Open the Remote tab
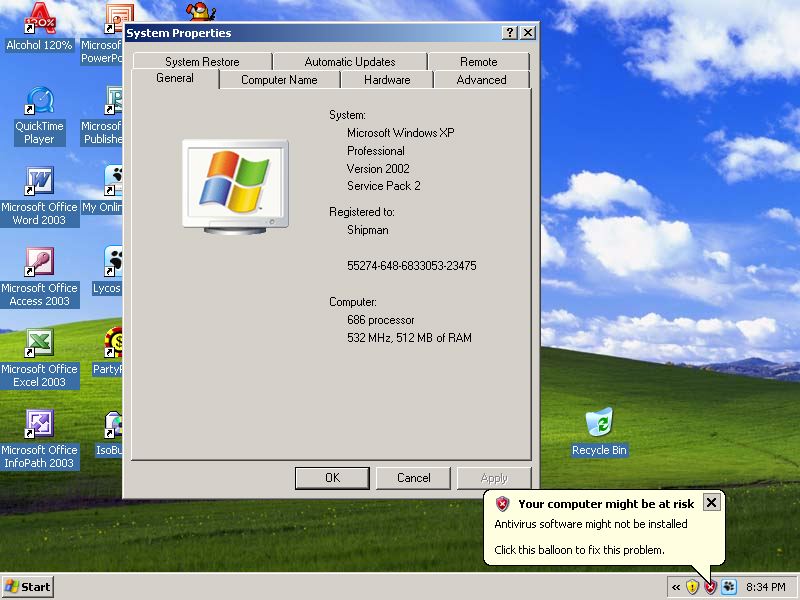The height and width of the screenshot is (600, 800). [x=479, y=62]
